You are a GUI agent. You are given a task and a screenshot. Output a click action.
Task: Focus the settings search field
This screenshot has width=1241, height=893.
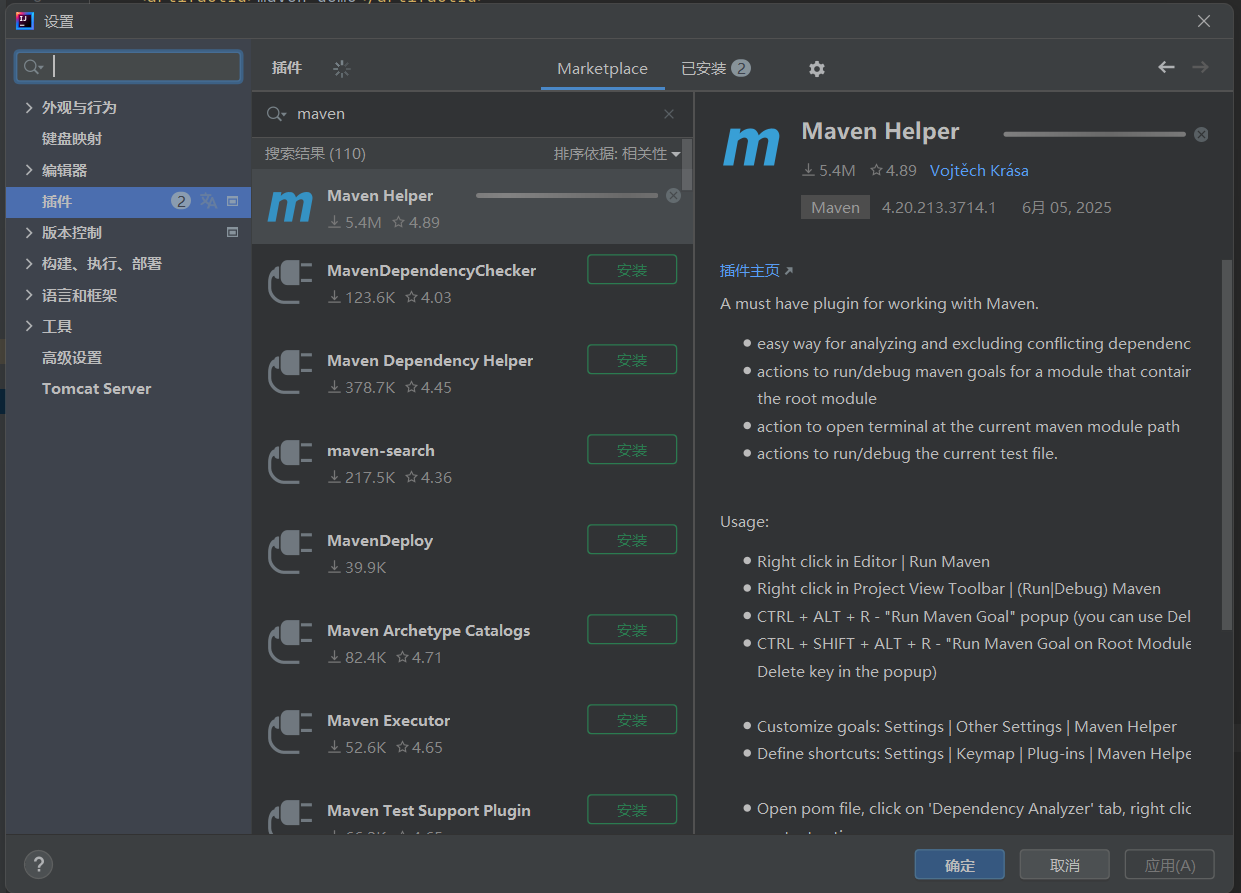[x=128, y=67]
